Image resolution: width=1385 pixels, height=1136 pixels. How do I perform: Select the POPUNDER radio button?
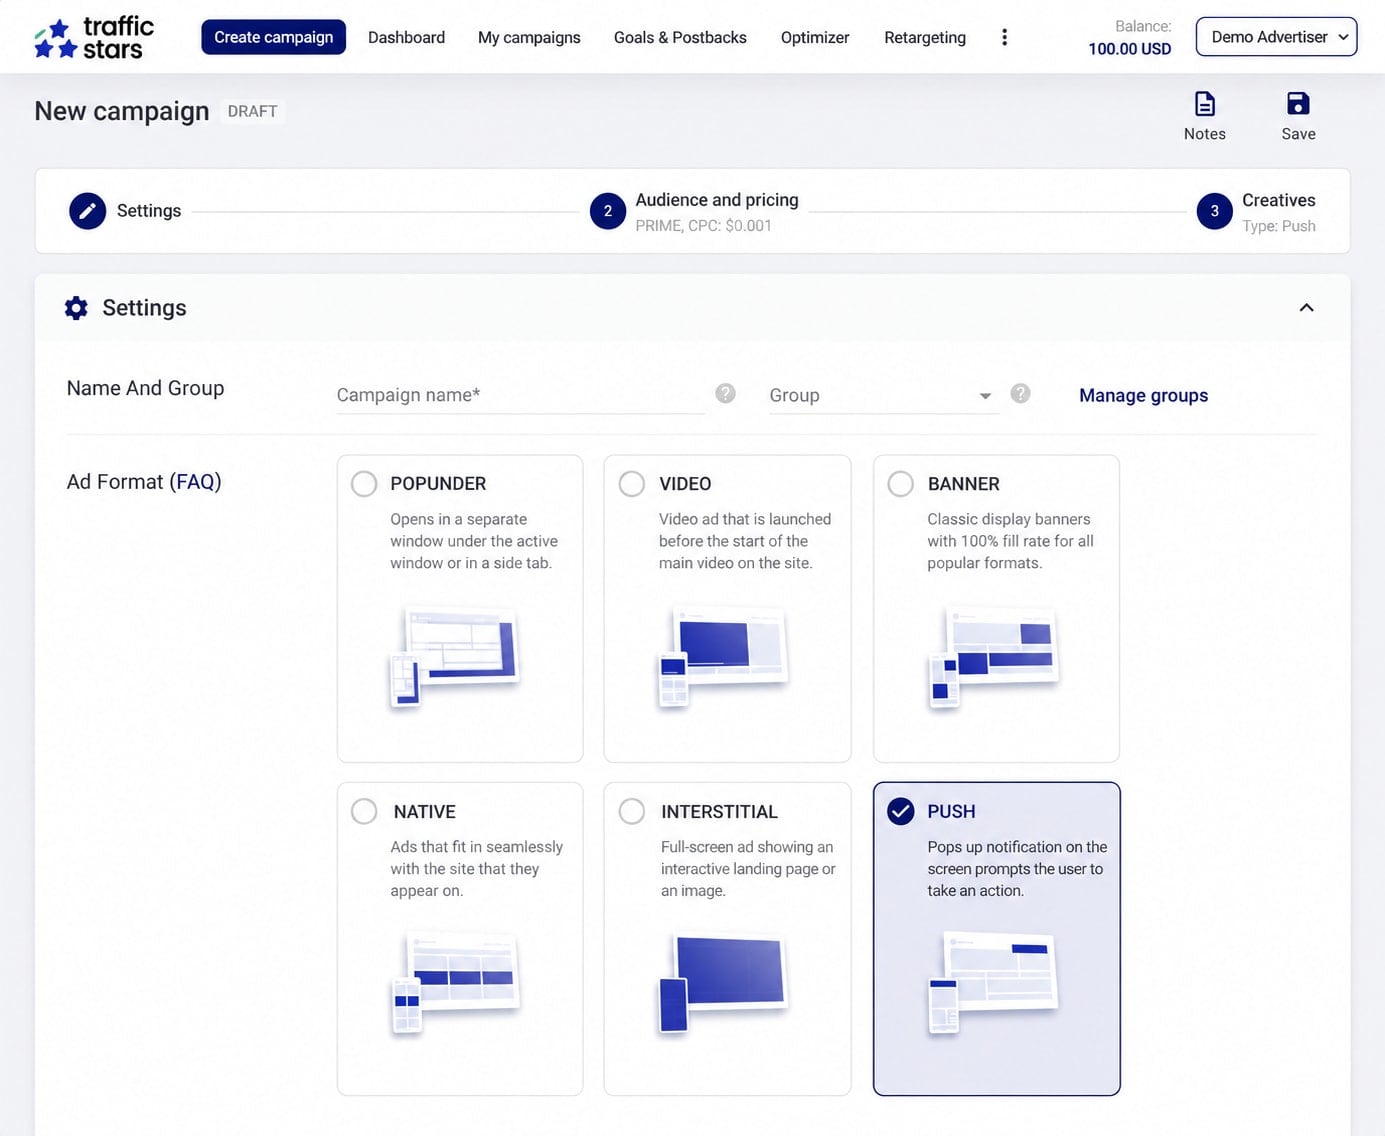[x=364, y=484]
